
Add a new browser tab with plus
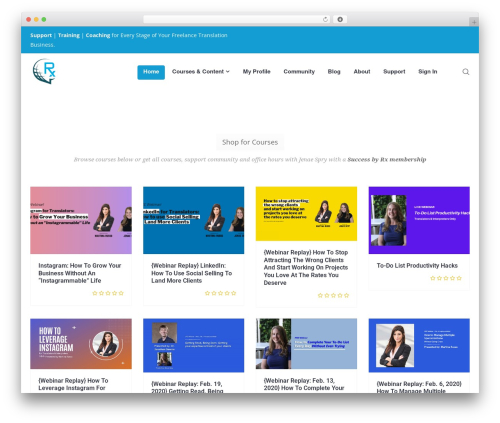pos(474,22)
